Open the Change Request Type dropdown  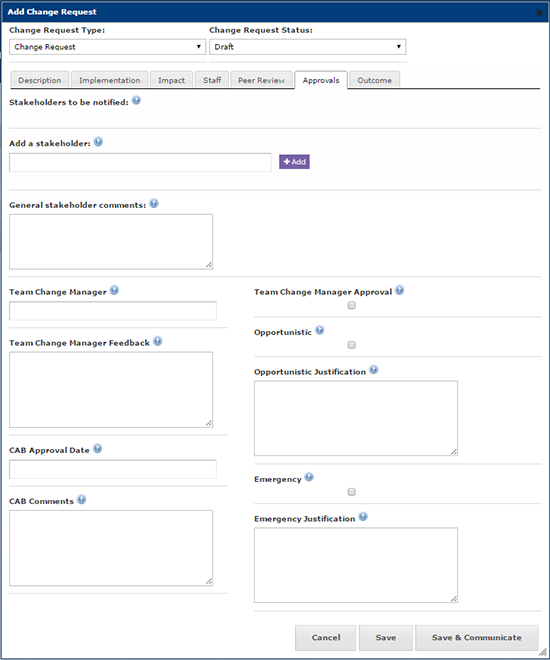107,47
